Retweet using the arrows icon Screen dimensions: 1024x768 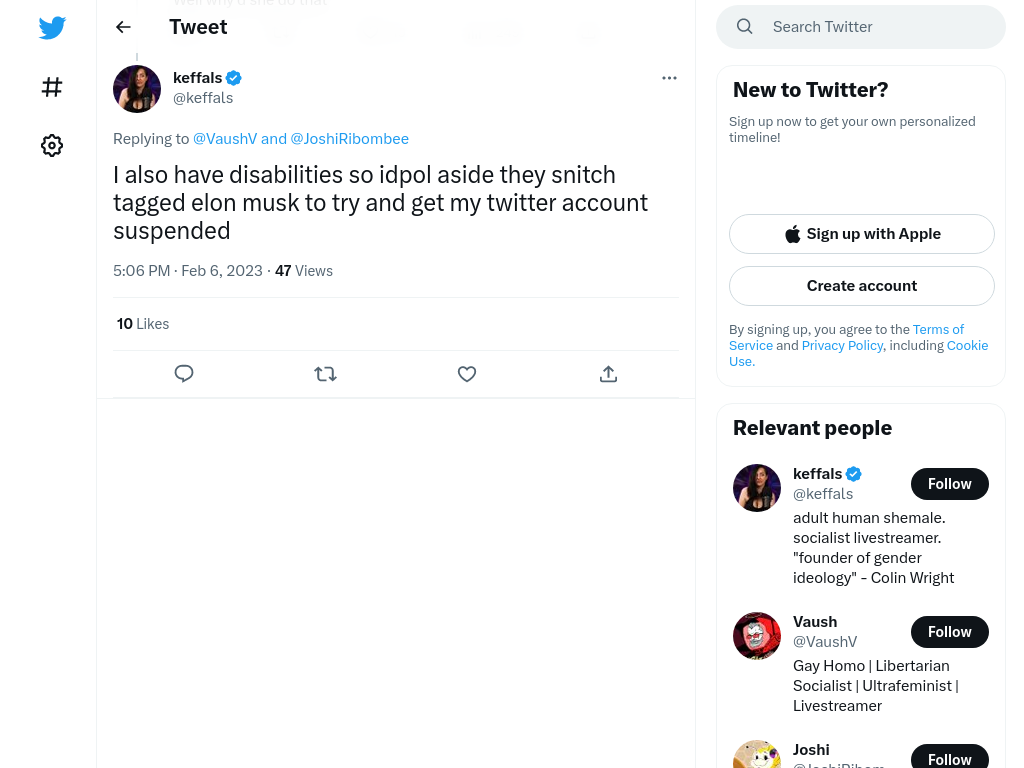point(325,374)
